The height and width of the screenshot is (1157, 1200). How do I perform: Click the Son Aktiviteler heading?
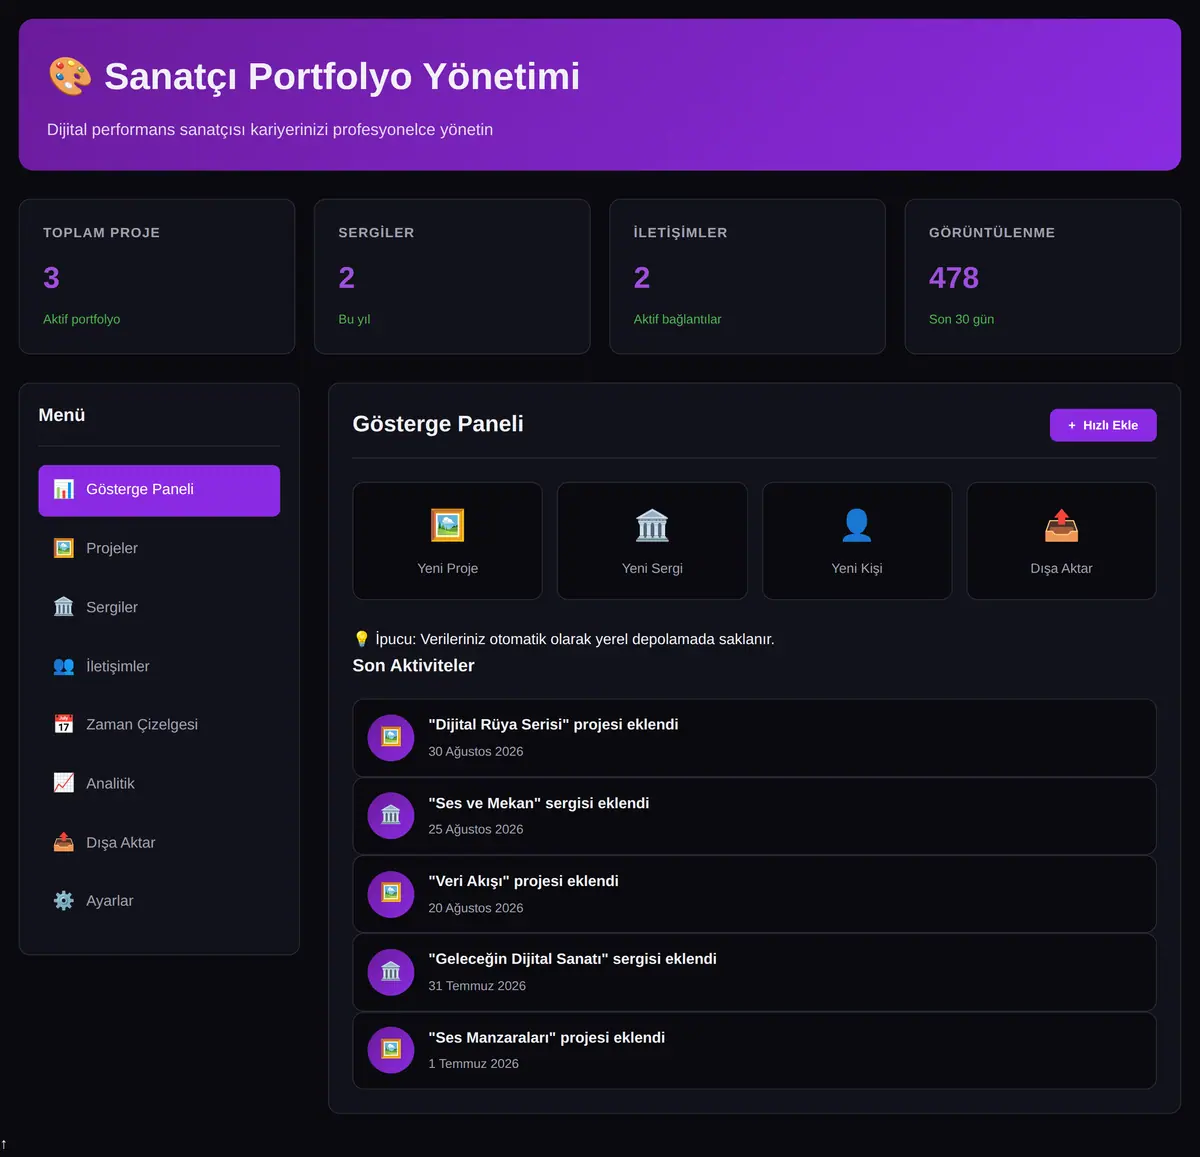[x=413, y=665]
